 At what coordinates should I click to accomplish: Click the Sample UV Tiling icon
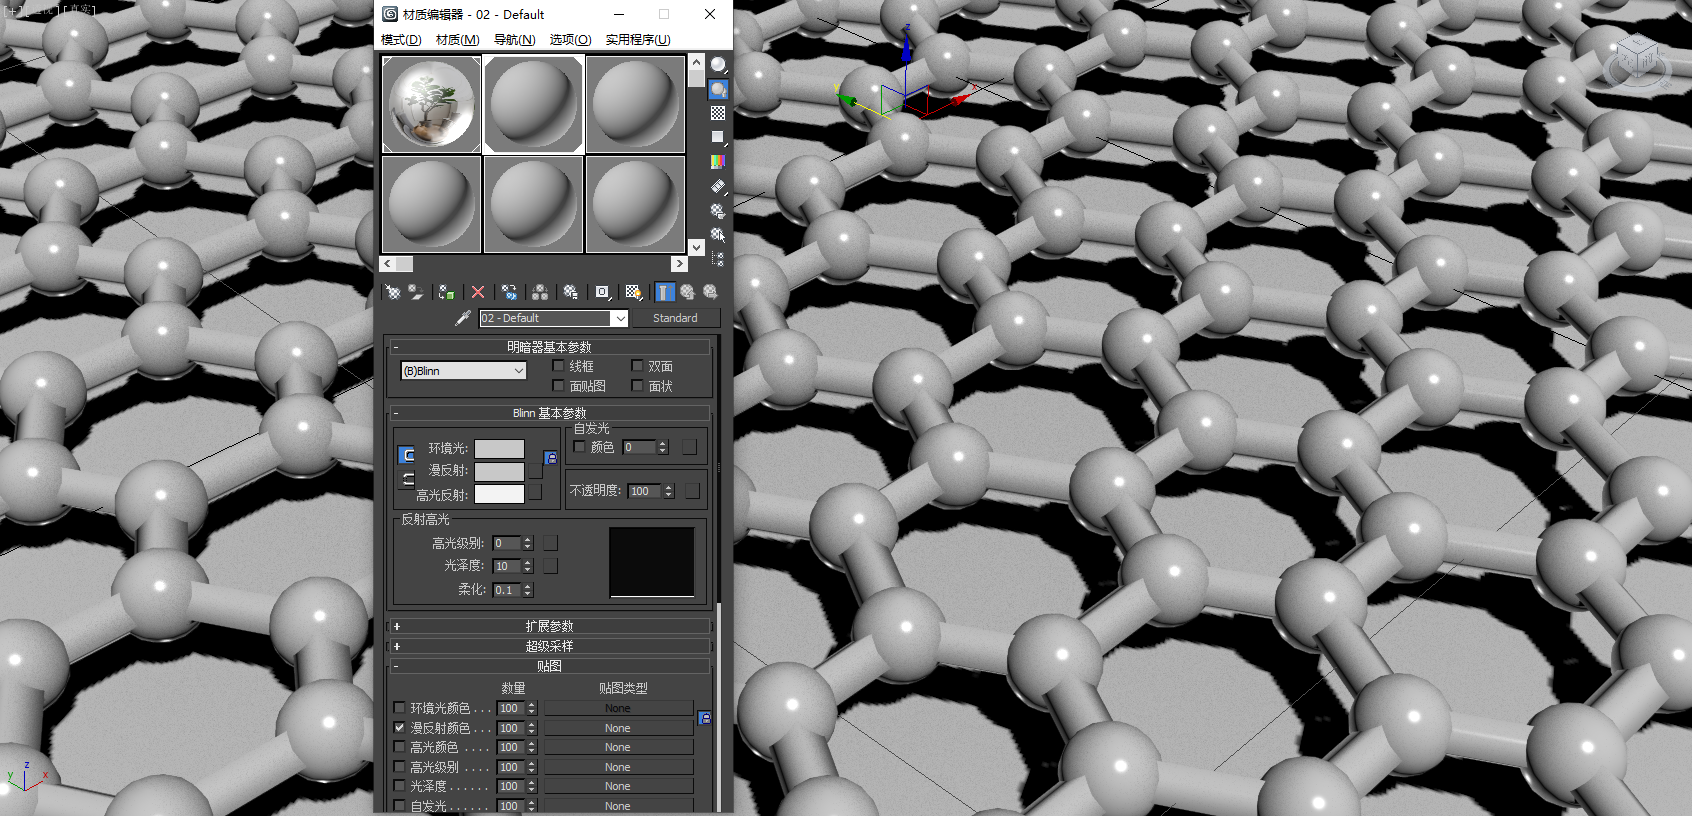point(718,137)
